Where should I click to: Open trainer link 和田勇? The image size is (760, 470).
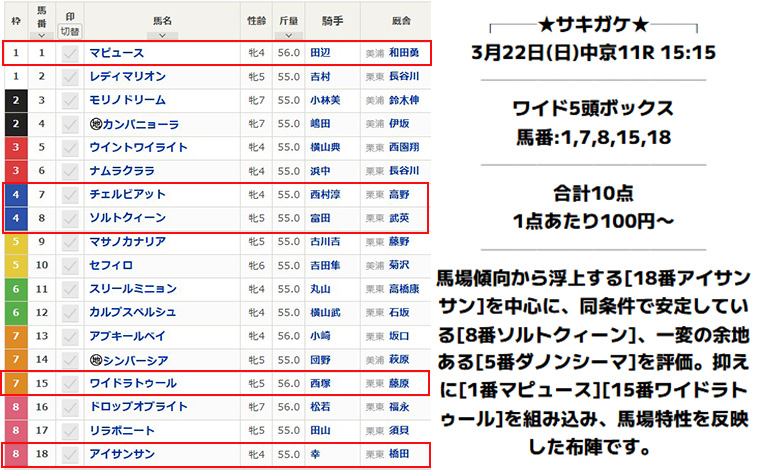(404, 53)
